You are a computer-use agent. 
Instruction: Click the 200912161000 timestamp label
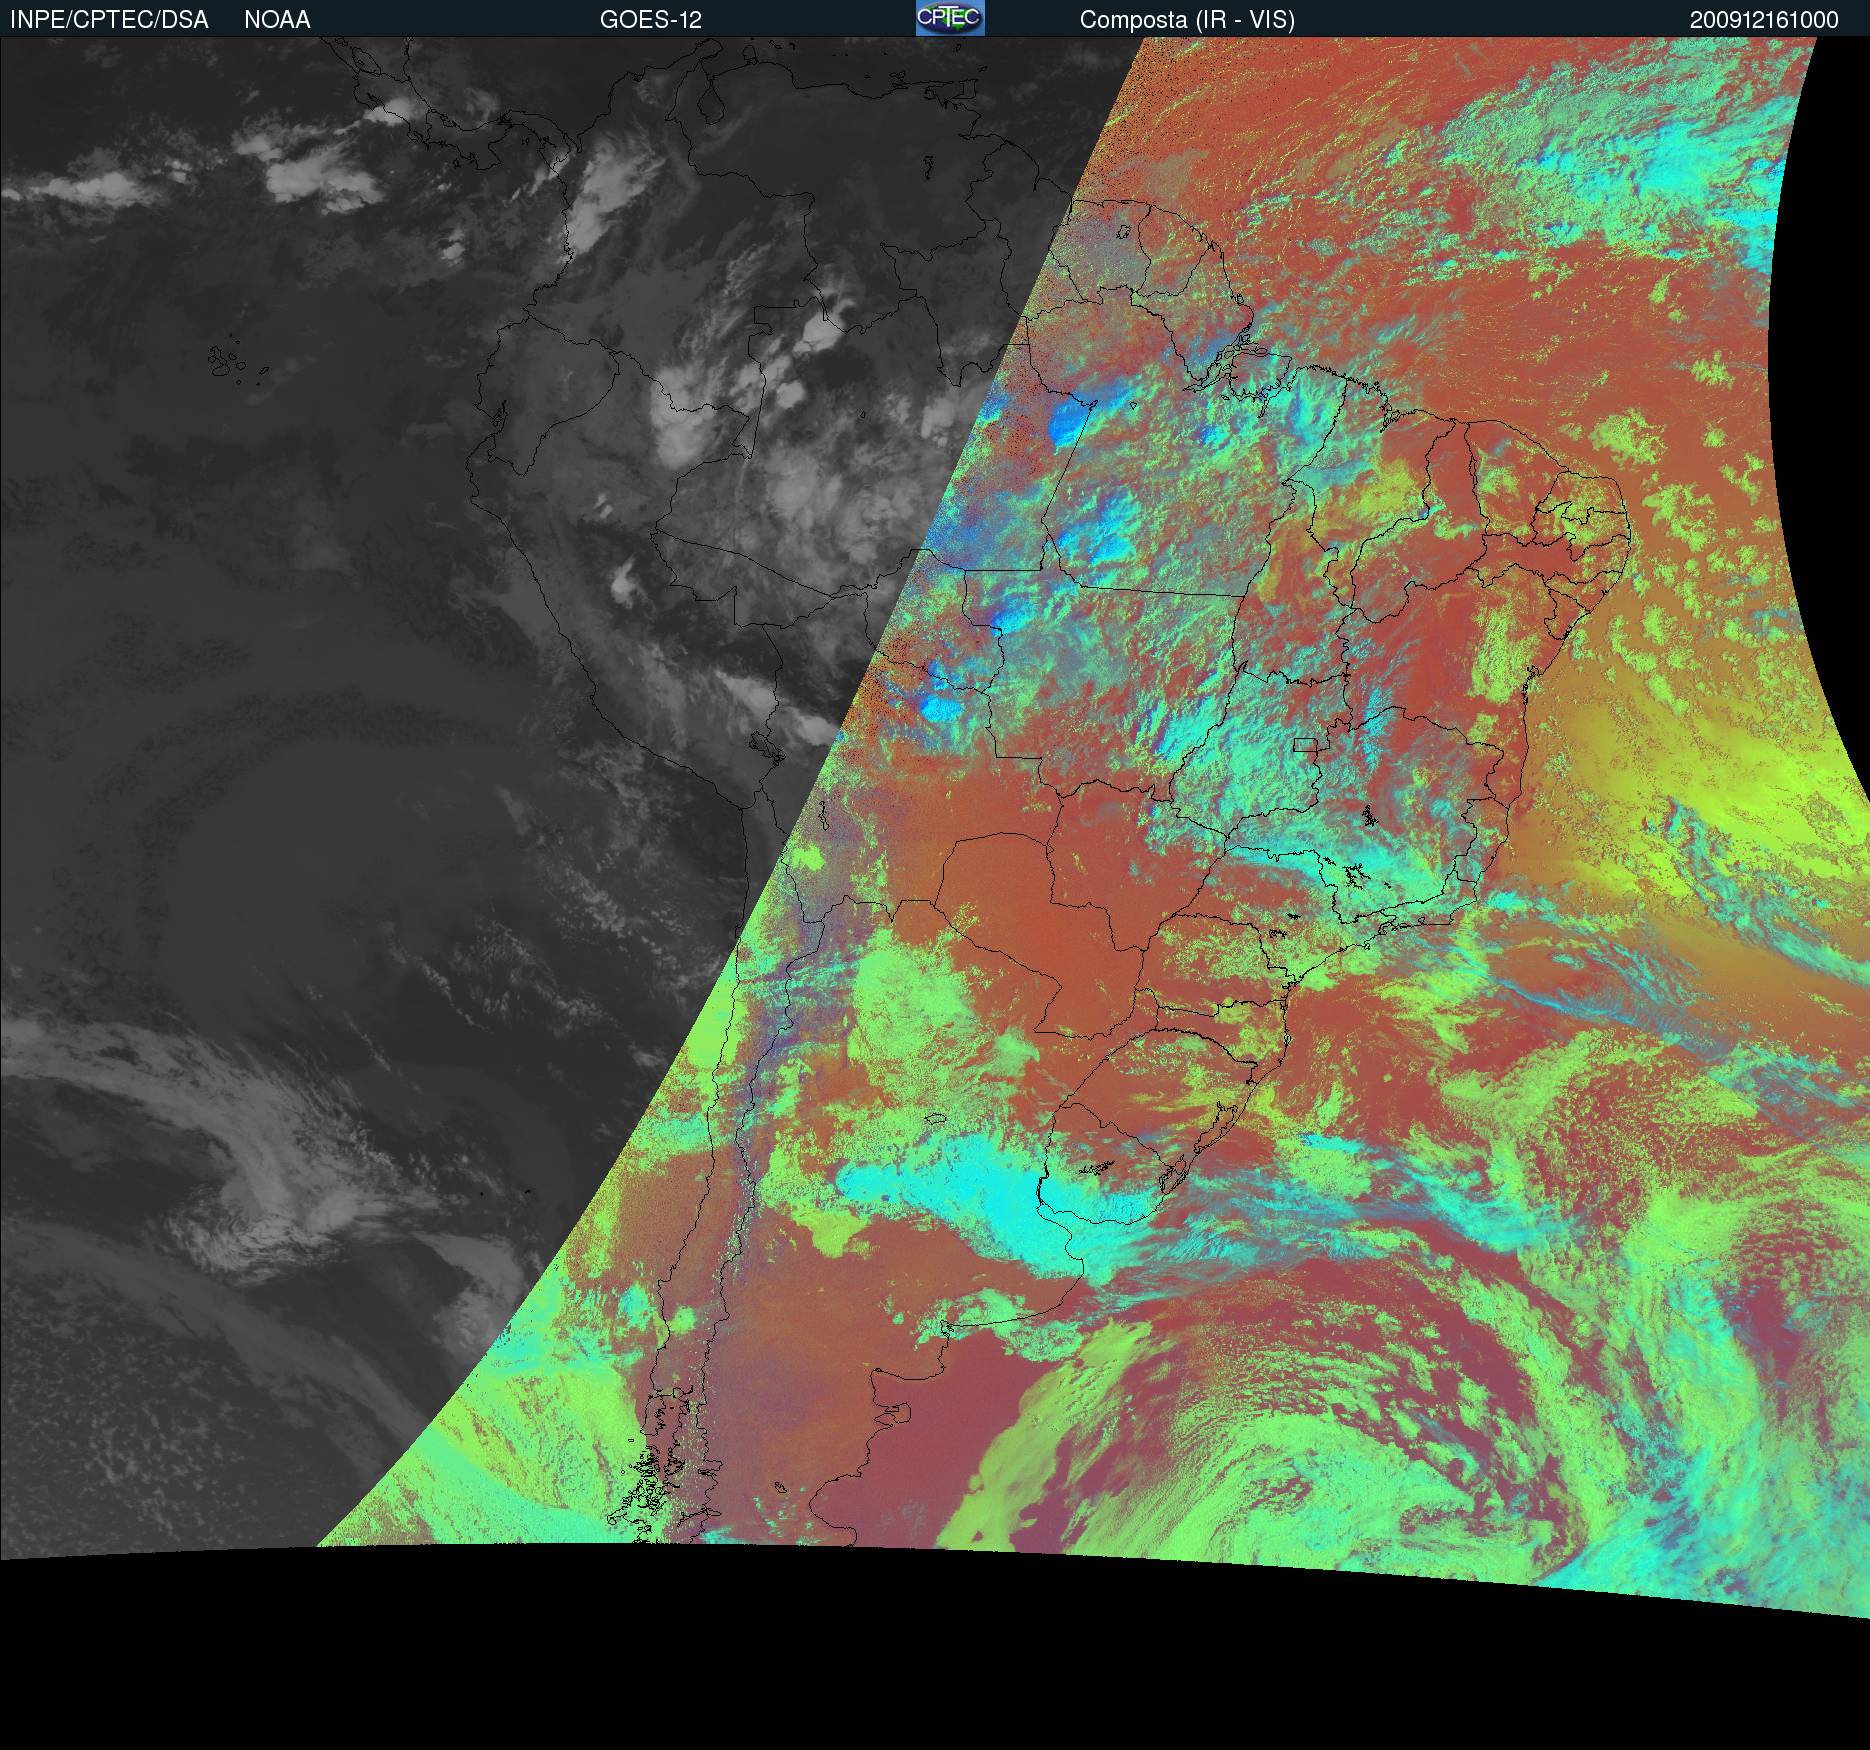click(x=1764, y=20)
